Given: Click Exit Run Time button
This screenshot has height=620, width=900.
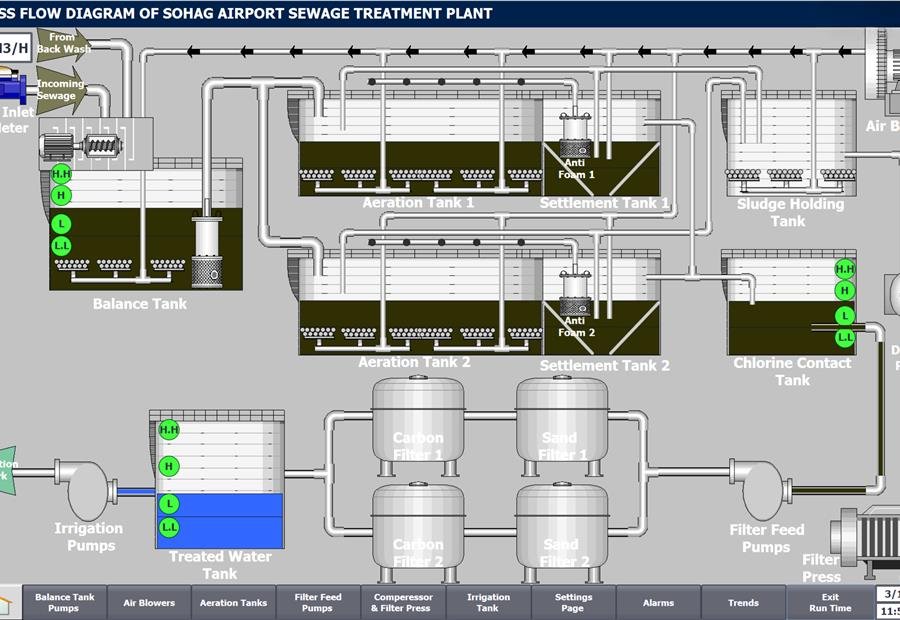Looking at the screenshot, I should (830, 602).
